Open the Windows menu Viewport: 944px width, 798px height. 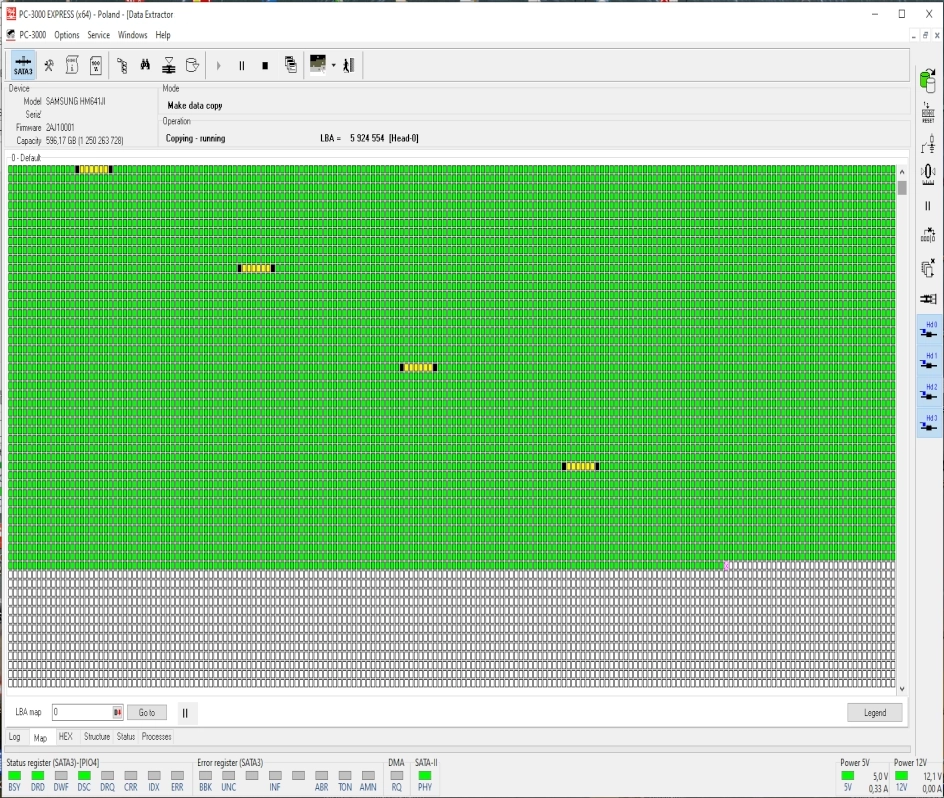132,35
